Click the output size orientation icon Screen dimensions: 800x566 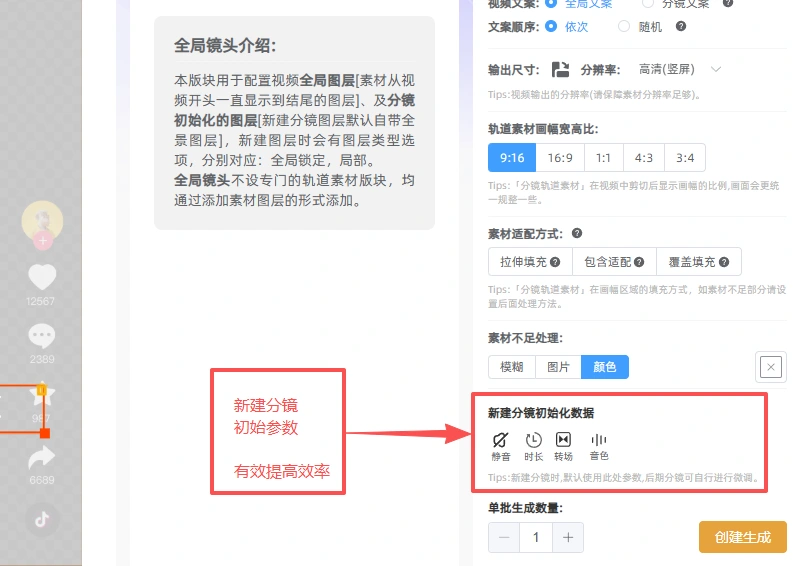[560, 69]
